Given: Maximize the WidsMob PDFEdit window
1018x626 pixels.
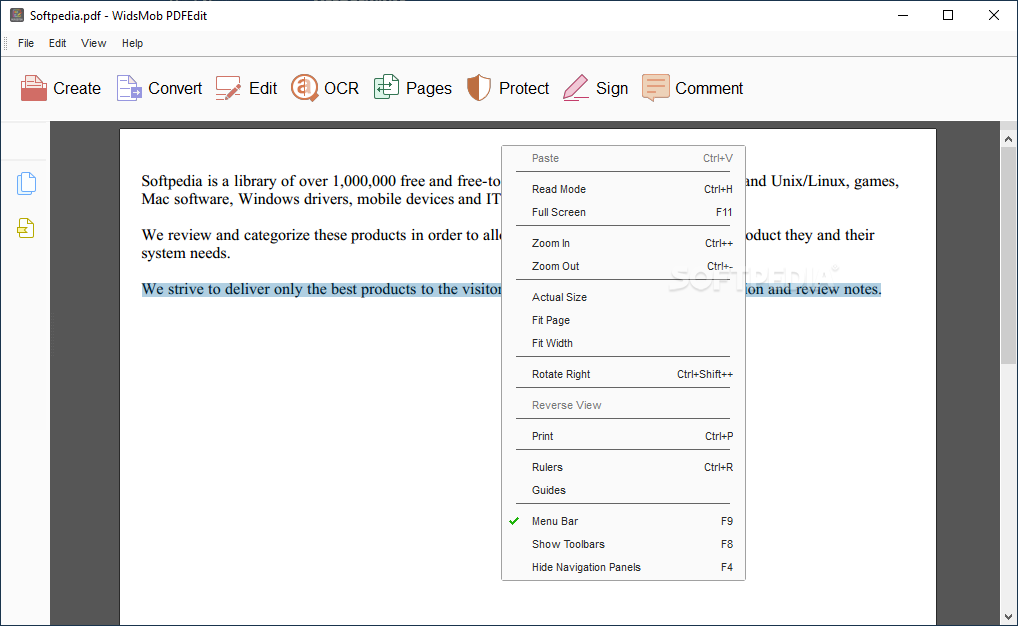Looking at the screenshot, I should [948, 16].
